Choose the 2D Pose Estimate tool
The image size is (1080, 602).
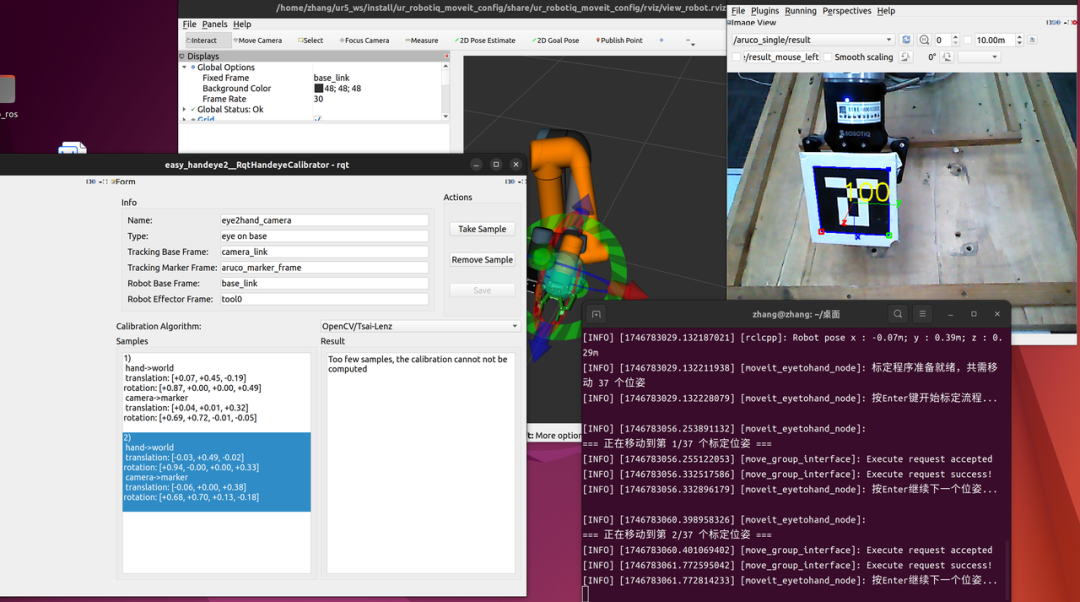point(486,41)
